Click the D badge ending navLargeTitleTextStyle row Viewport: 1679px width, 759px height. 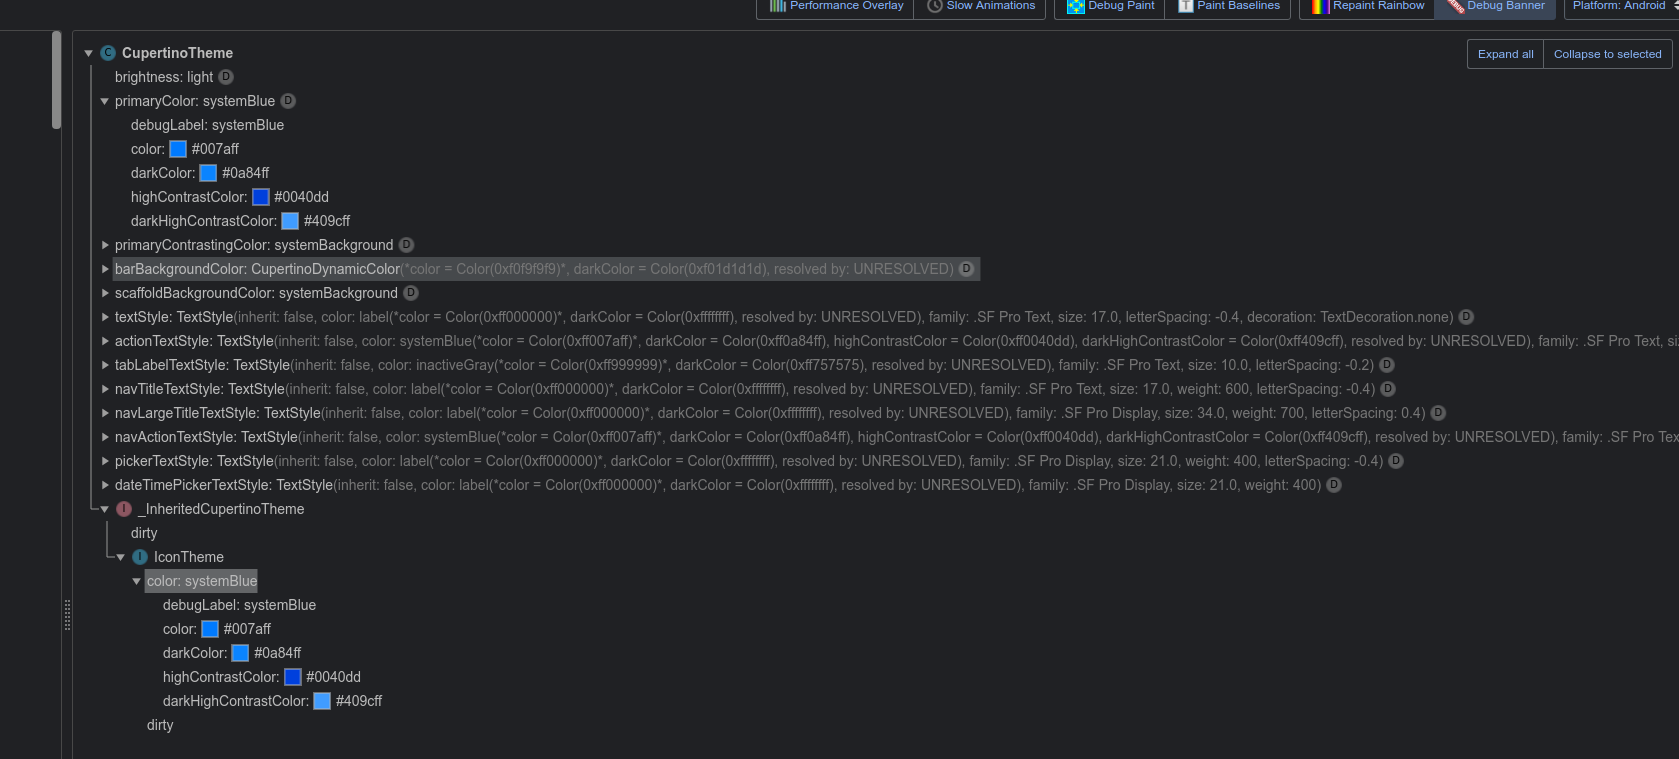click(x=1438, y=413)
